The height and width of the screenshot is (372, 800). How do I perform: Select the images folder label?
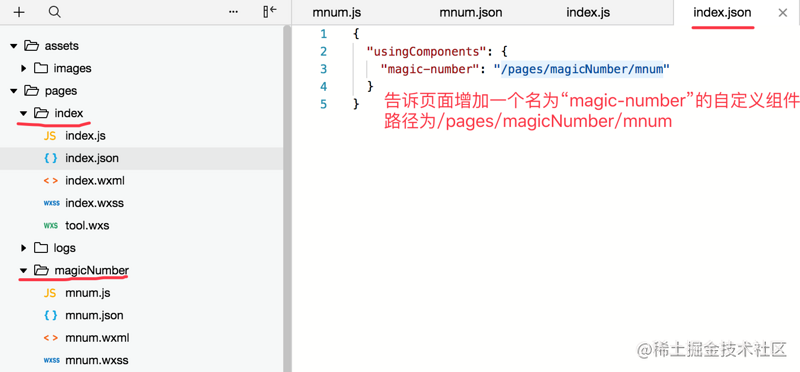(x=72, y=68)
